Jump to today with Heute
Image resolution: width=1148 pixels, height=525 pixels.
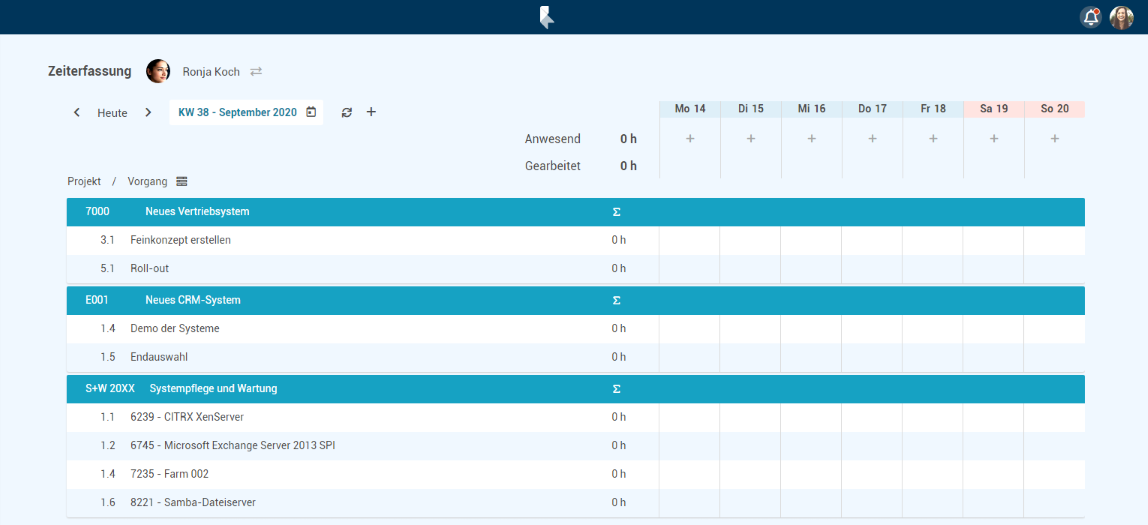pyautogui.click(x=112, y=113)
